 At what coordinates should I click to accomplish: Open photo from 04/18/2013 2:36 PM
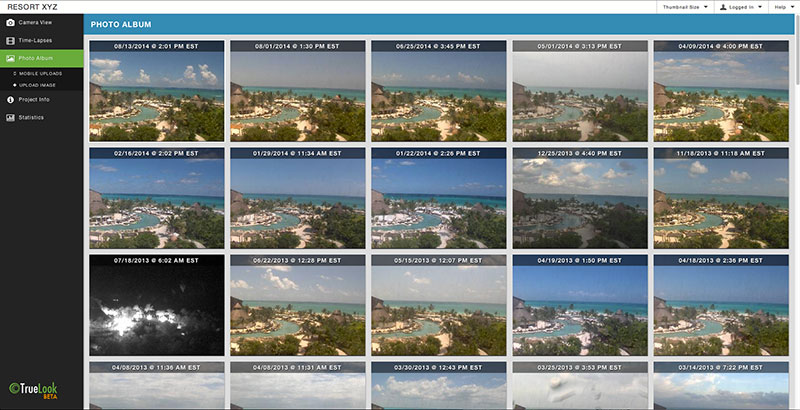[x=721, y=305]
